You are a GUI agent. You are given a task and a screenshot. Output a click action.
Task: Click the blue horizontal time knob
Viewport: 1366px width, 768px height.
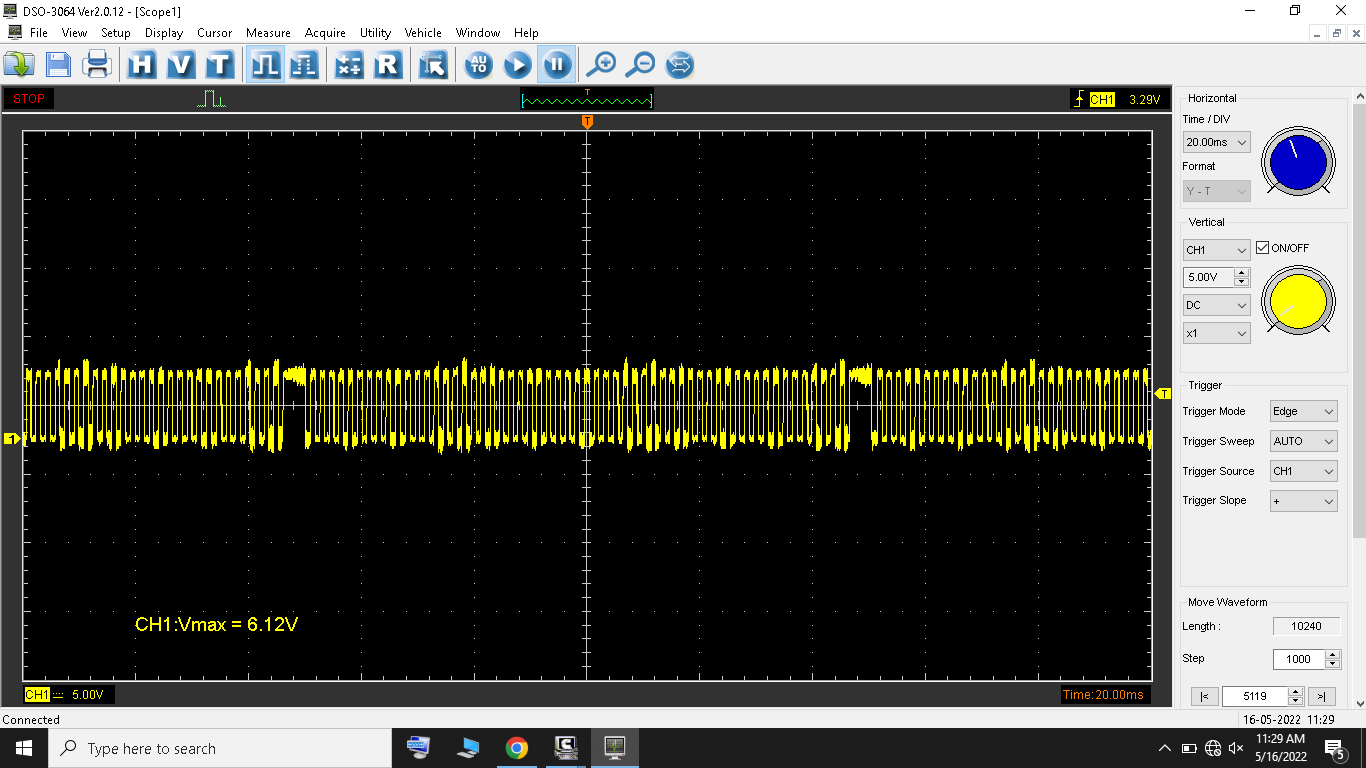coord(1297,162)
